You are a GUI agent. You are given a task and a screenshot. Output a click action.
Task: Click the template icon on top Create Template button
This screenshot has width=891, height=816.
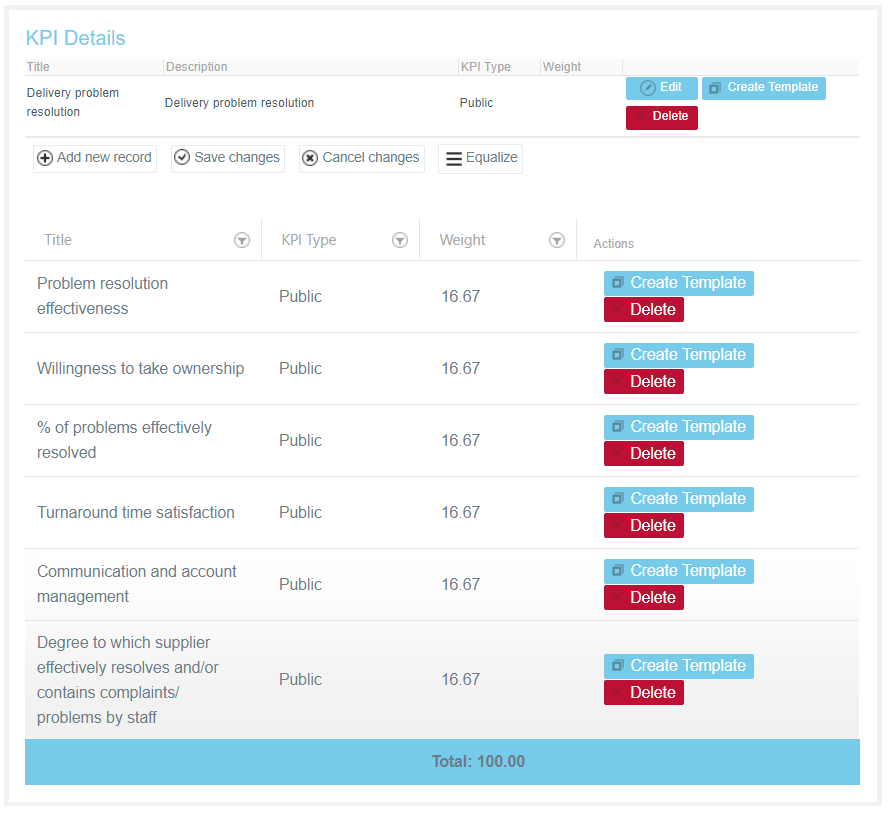point(715,88)
